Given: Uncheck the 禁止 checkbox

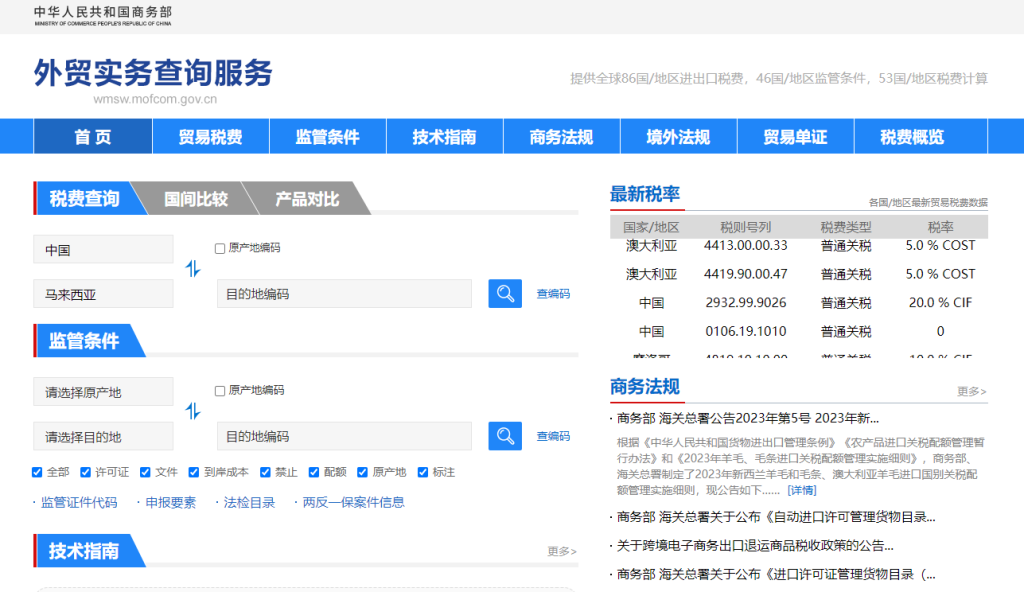Looking at the screenshot, I should click(x=265, y=472).
